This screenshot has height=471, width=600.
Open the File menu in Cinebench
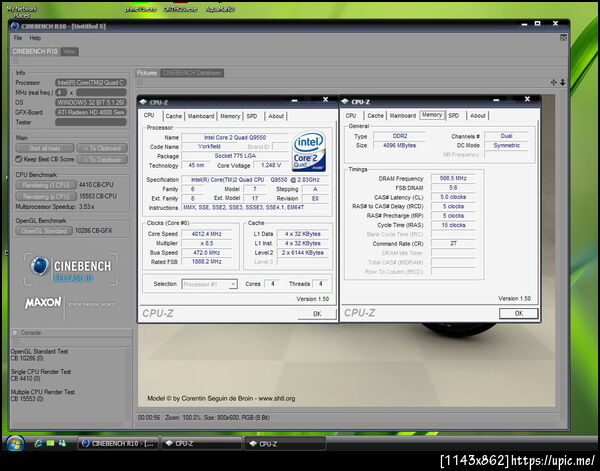18,38
